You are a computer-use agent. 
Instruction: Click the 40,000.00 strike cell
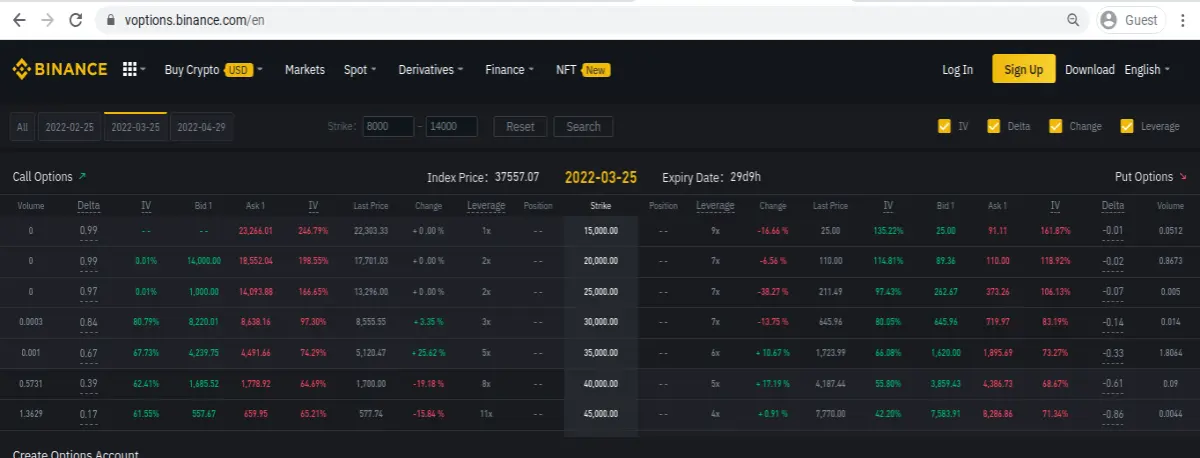click(x=601, y=385)
